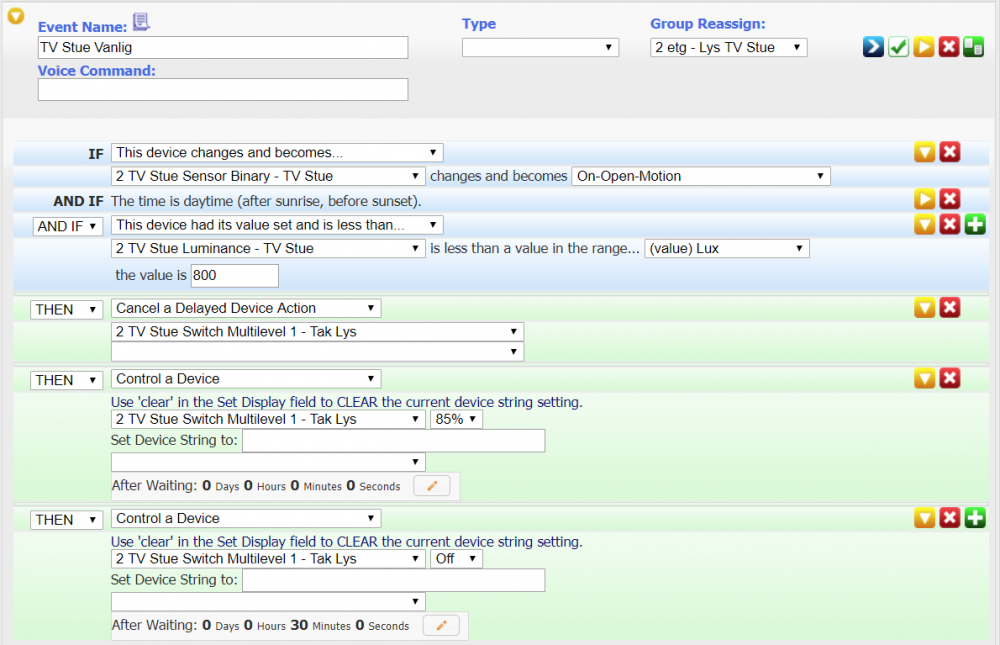Click the Event Name text field

223,47
